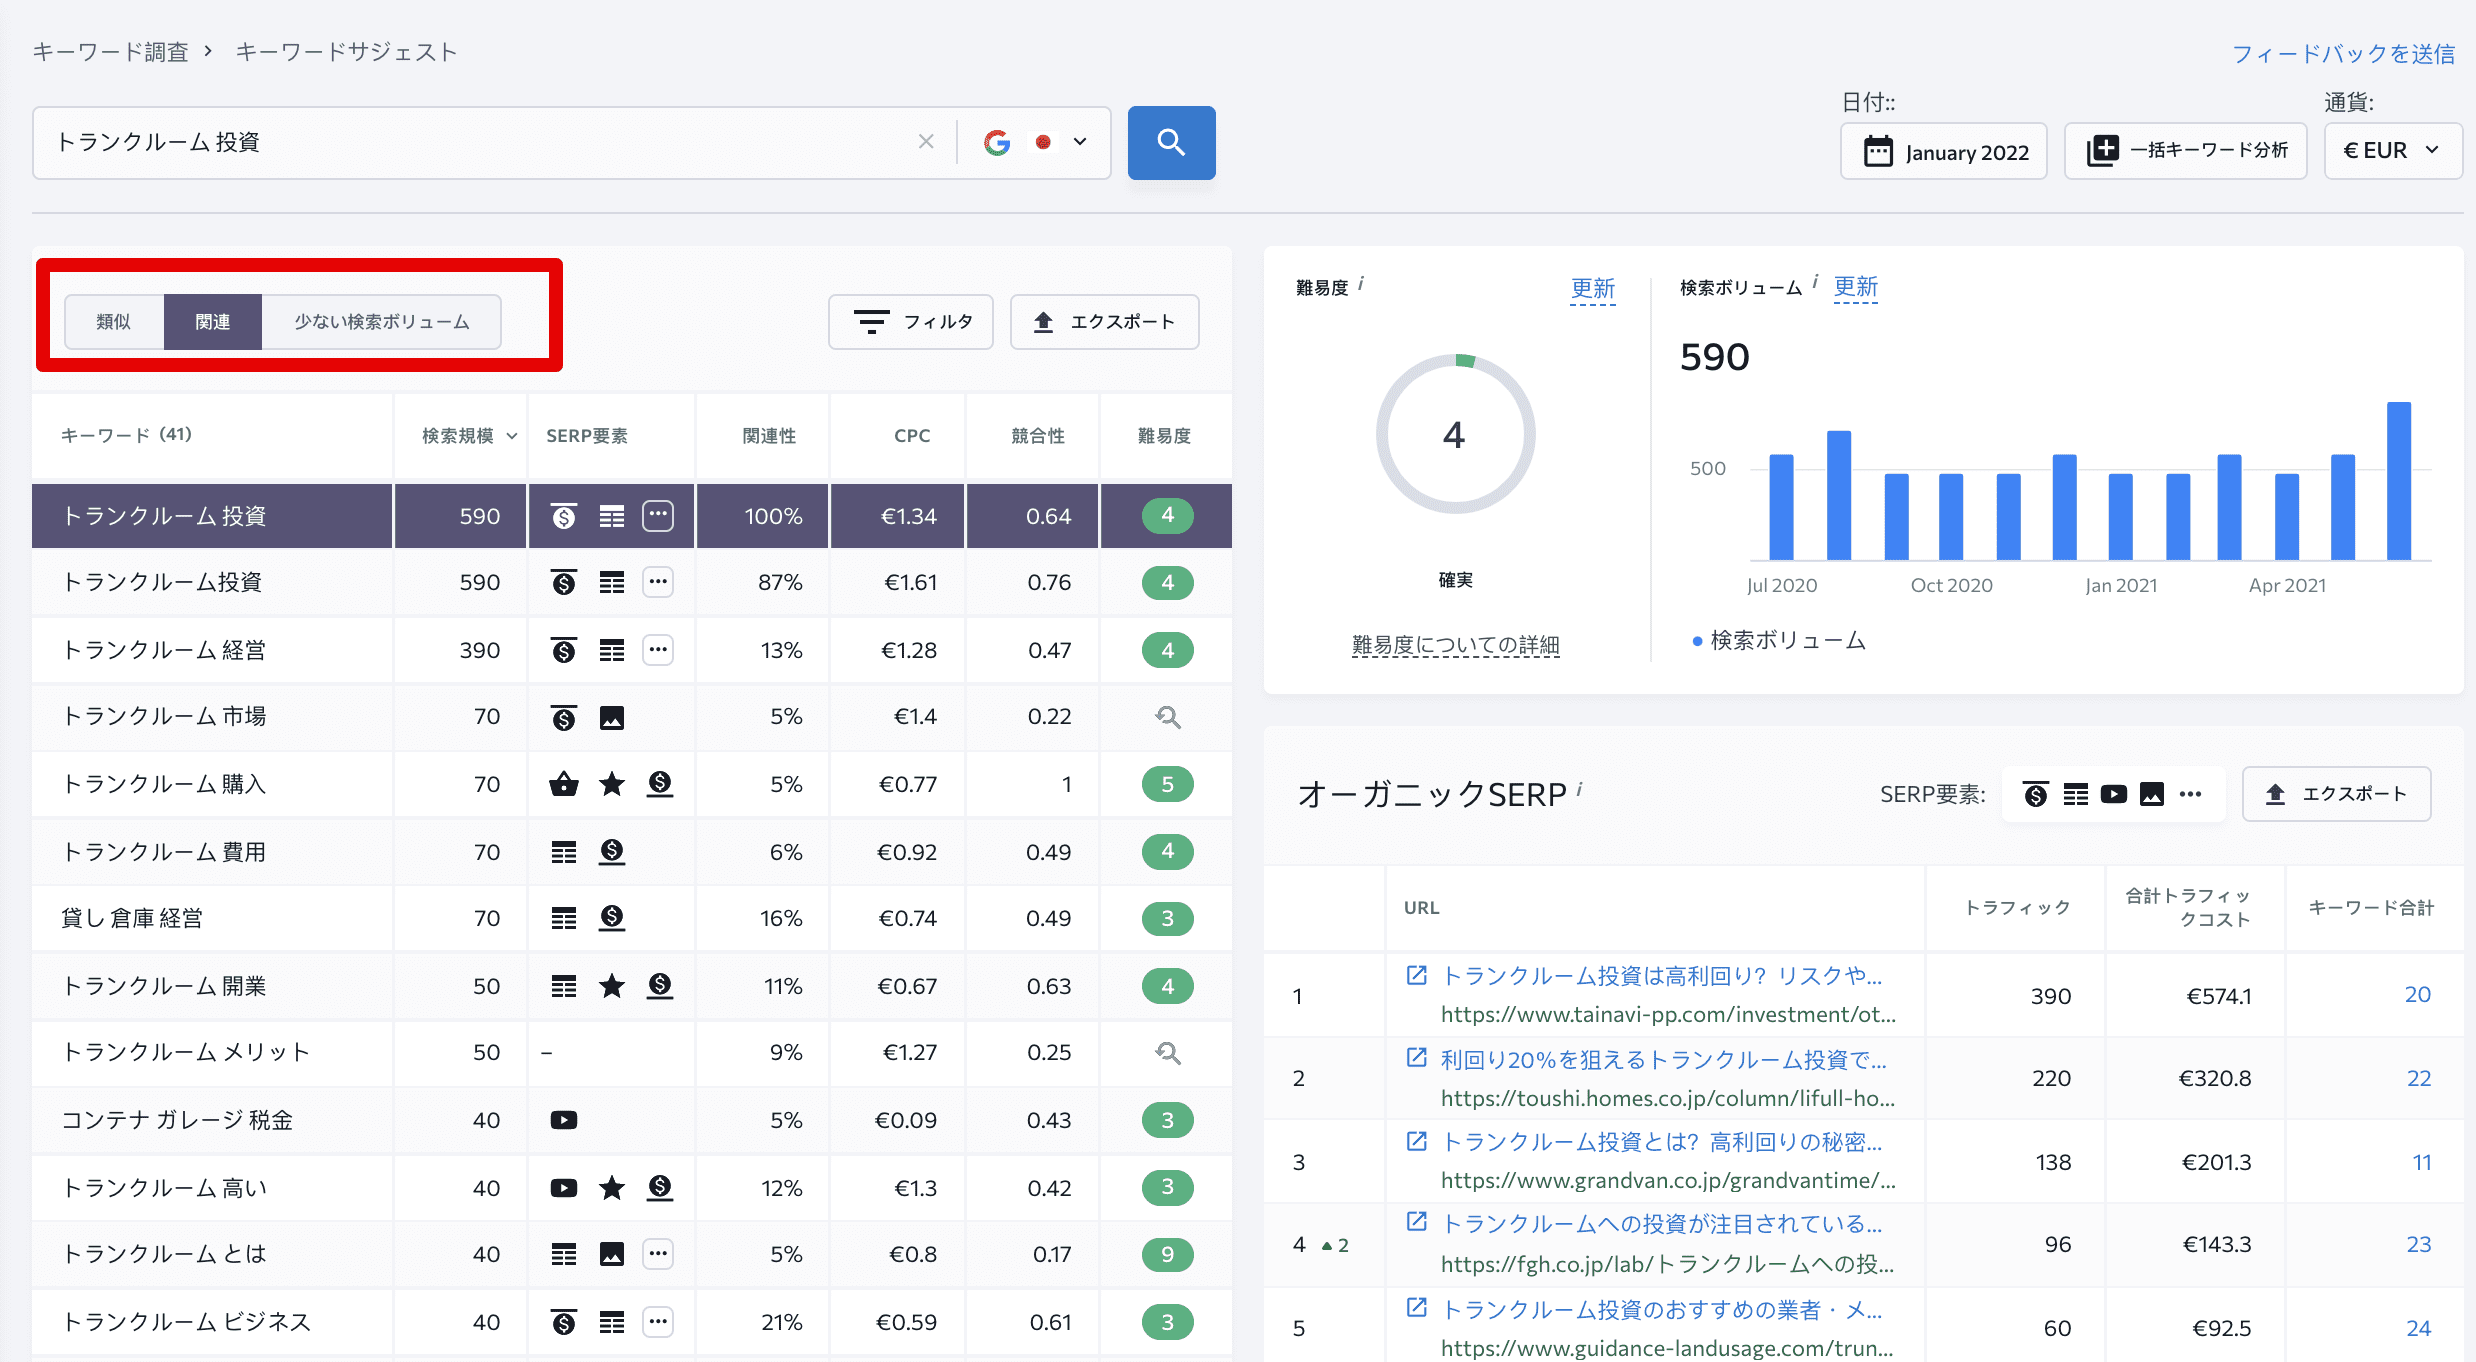Viewport: 2476px width, 1362px height.
Task: Click the image icon in SERP要素 filter bar
Action: (x=2152, y=794)
